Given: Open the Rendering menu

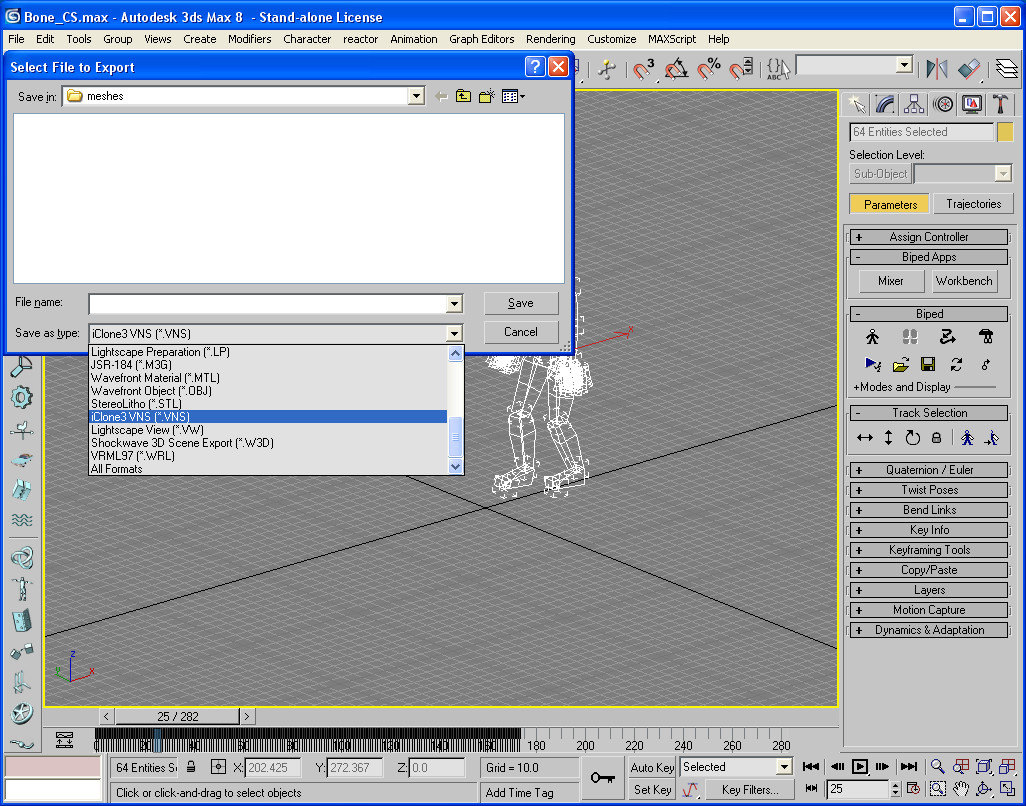Looking at the screenshot, I should [x=550, y=39].
